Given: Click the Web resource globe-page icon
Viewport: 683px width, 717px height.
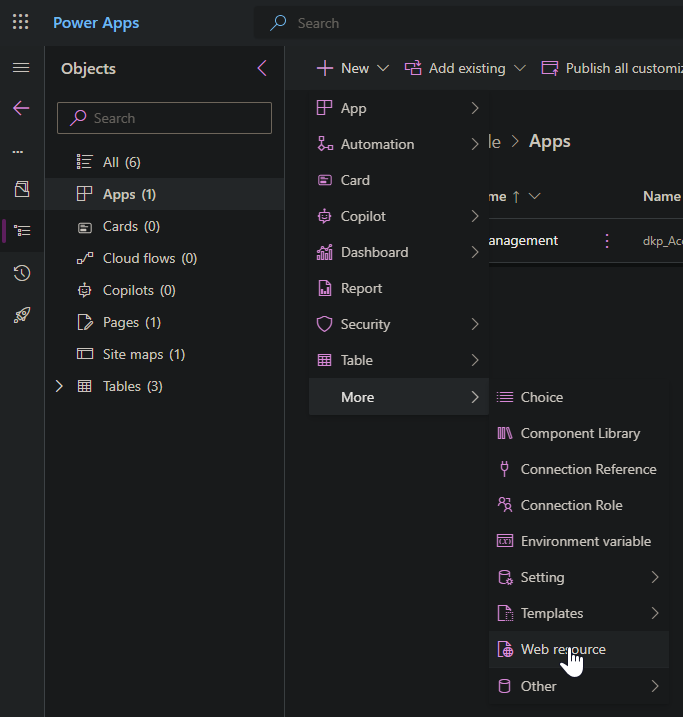Looking at the screenshot, I should pyautogui.click(x=505, y=649).
